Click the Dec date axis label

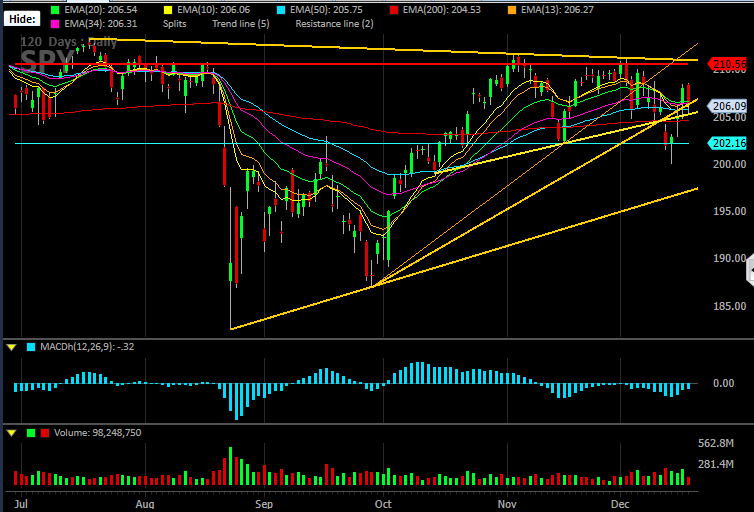pyautogui.click(x=620, y=504)
